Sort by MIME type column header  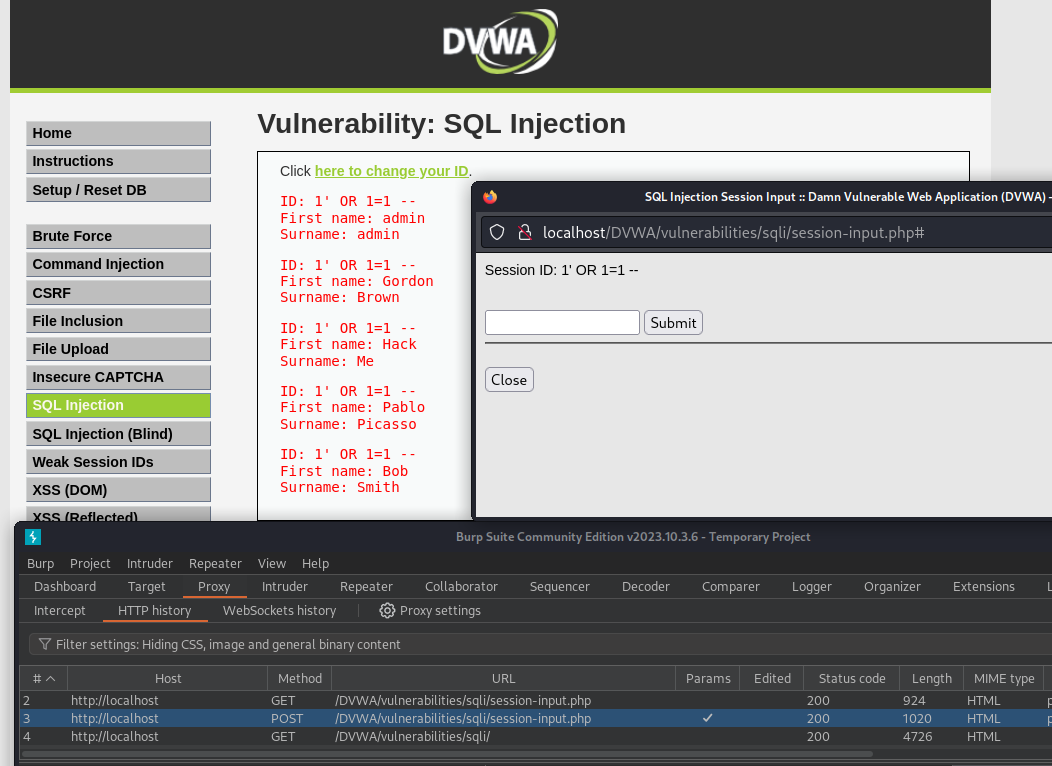[x=1004, y=679]
